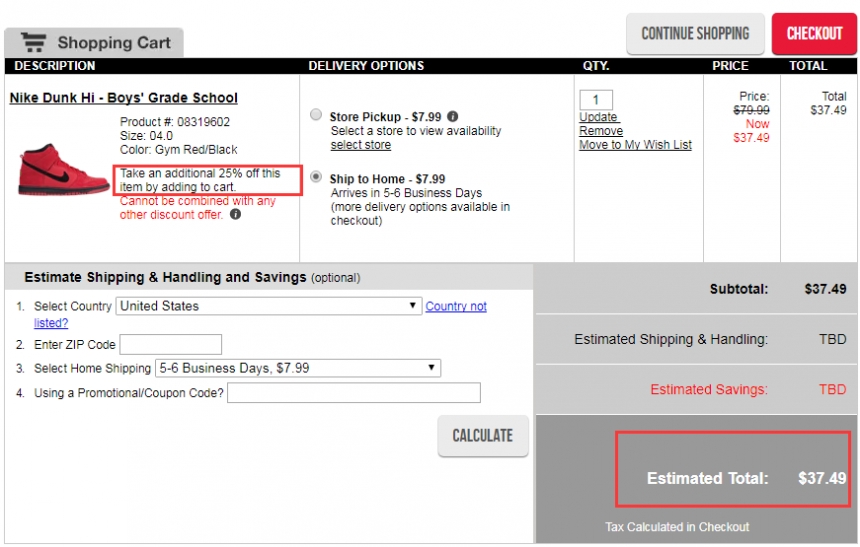This screenshot has width=860, height=547.
Task: Click the quantity input field
Action: coord(596,100)
